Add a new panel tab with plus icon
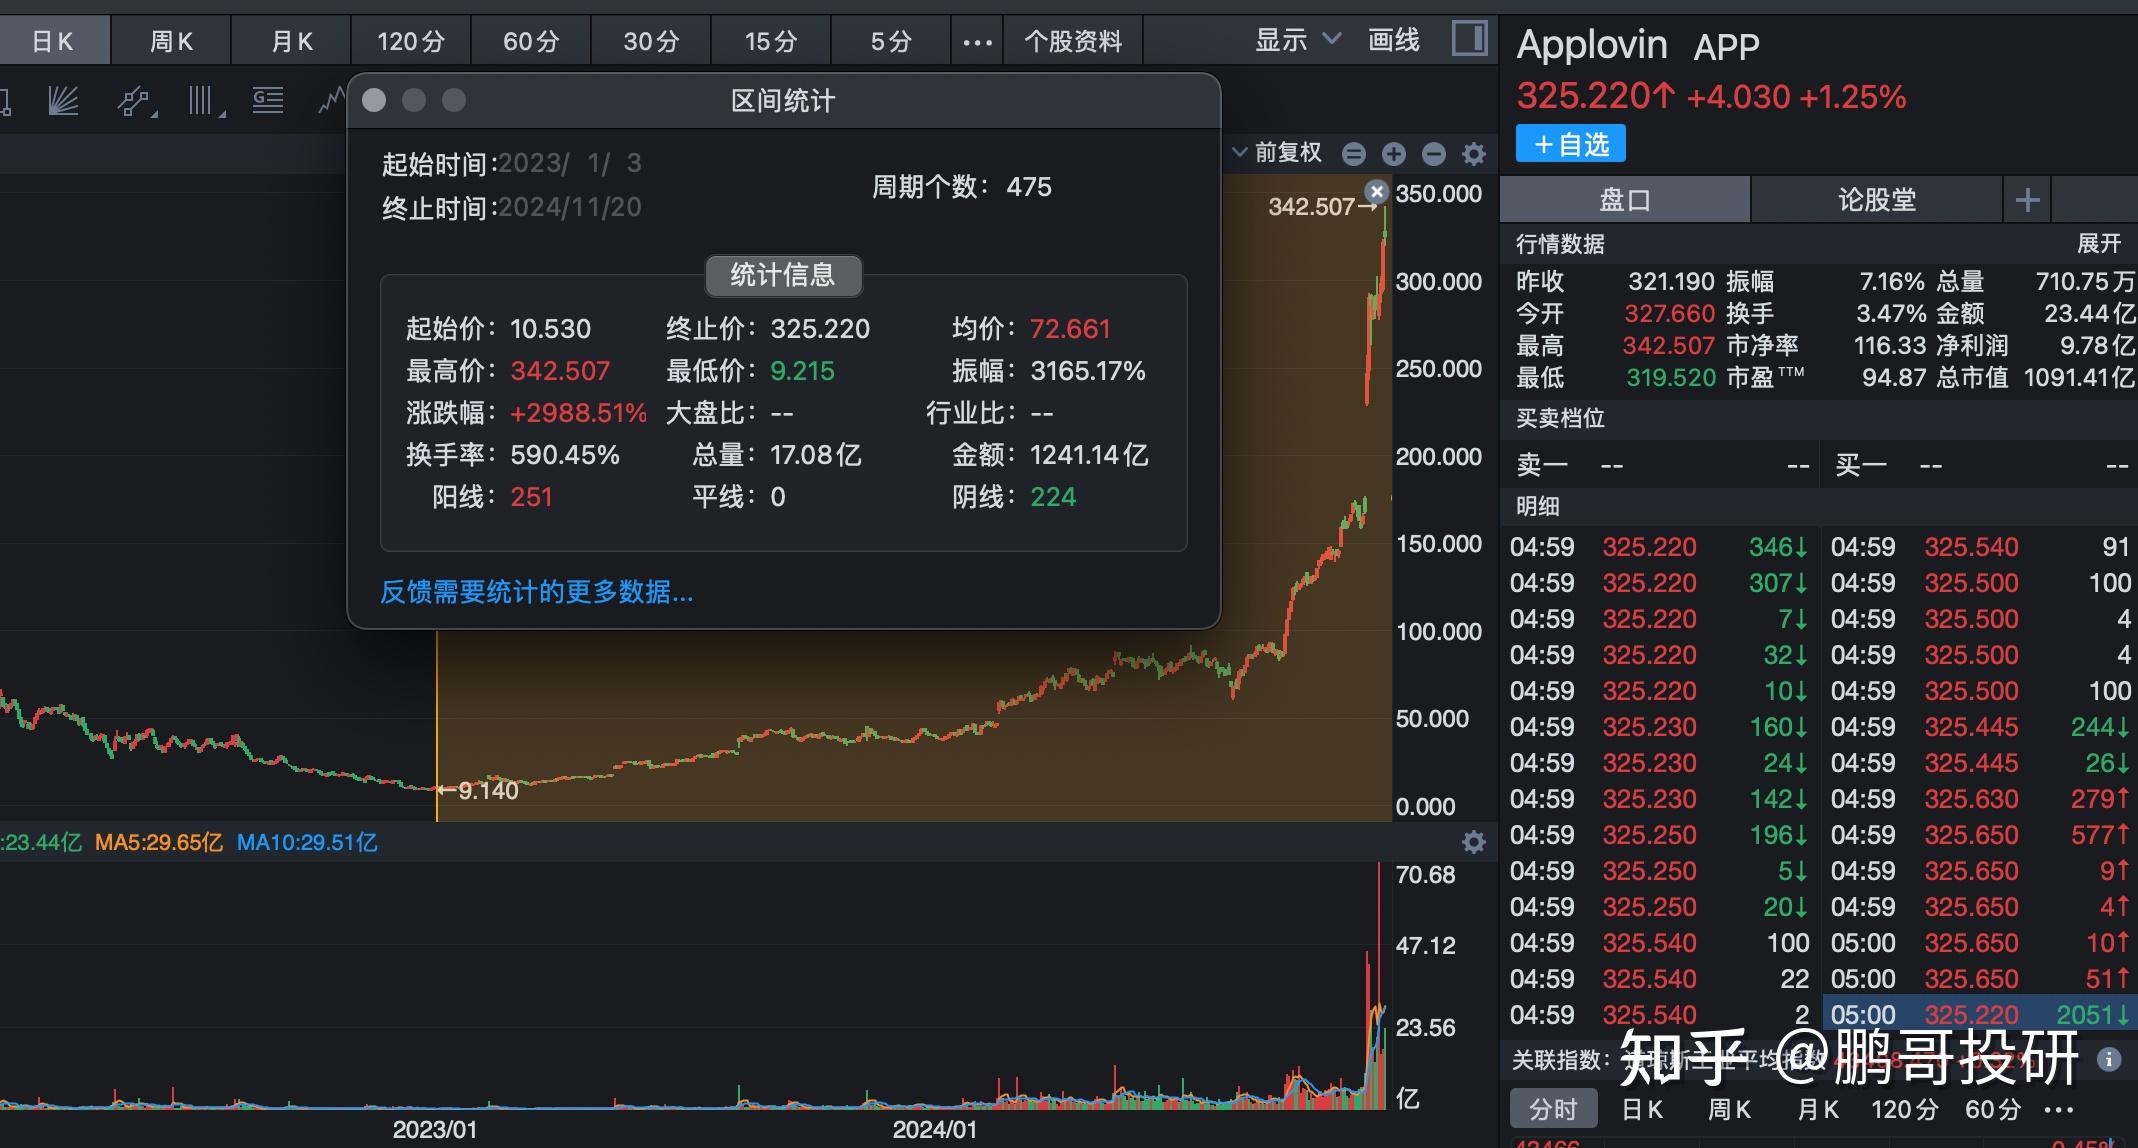Screen dimensions: 2138x1148 tap(2027, 200)
